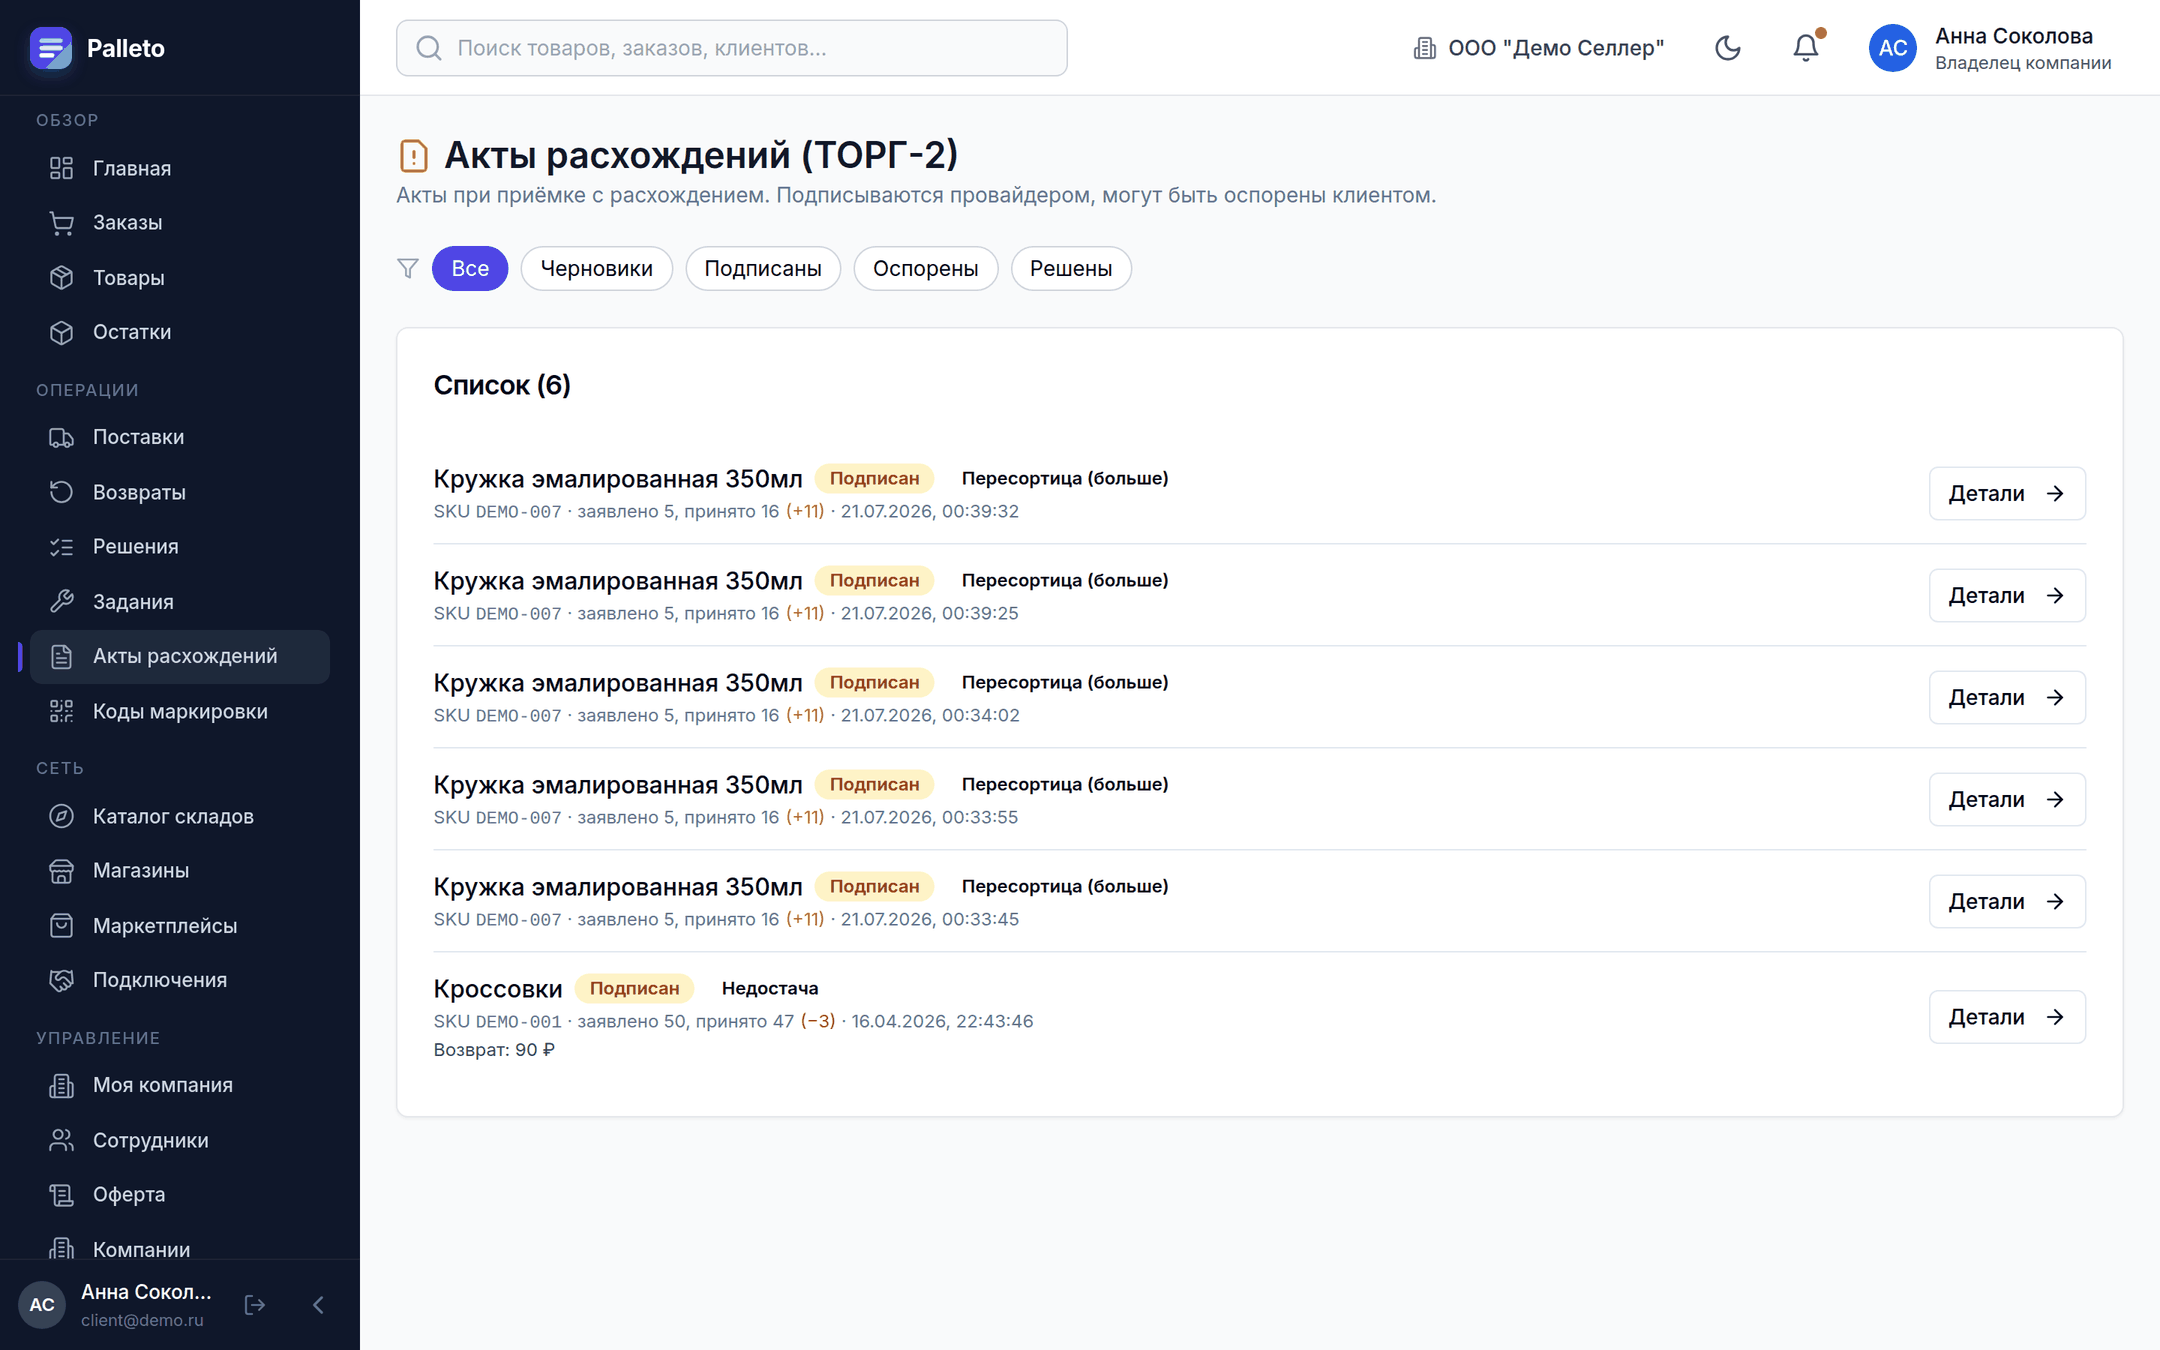
Task: Click the "Возврат: 90 ₽" text
Action: [494, 1050]
